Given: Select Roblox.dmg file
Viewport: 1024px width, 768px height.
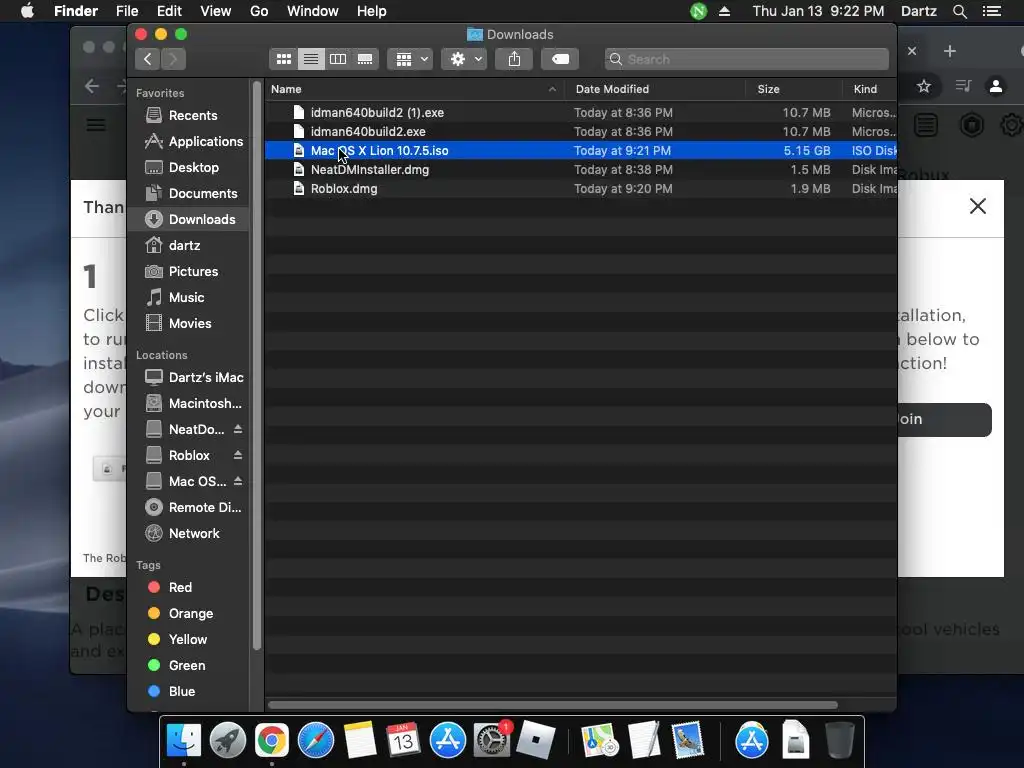Looking at the screenshot, I should [581, 188].
